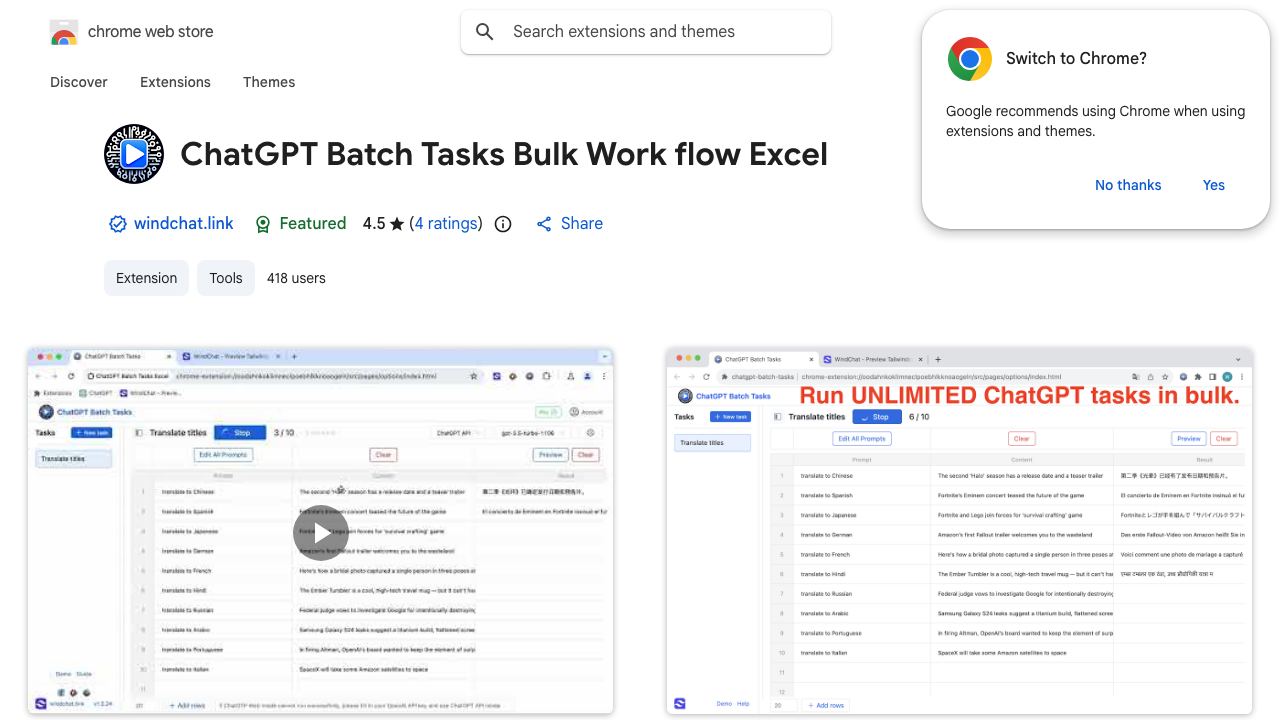Focus the Search extensions and themes field
The width and height of the screenshot is (1280, 720).
pyautogui.click(x=646, y=32)
